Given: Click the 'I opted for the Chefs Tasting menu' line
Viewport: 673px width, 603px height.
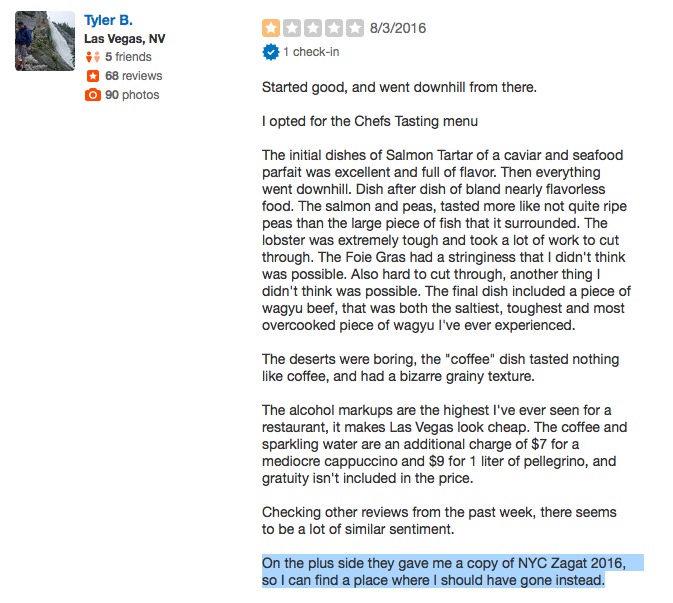Looking at the screenshot, I should [370, 121].
